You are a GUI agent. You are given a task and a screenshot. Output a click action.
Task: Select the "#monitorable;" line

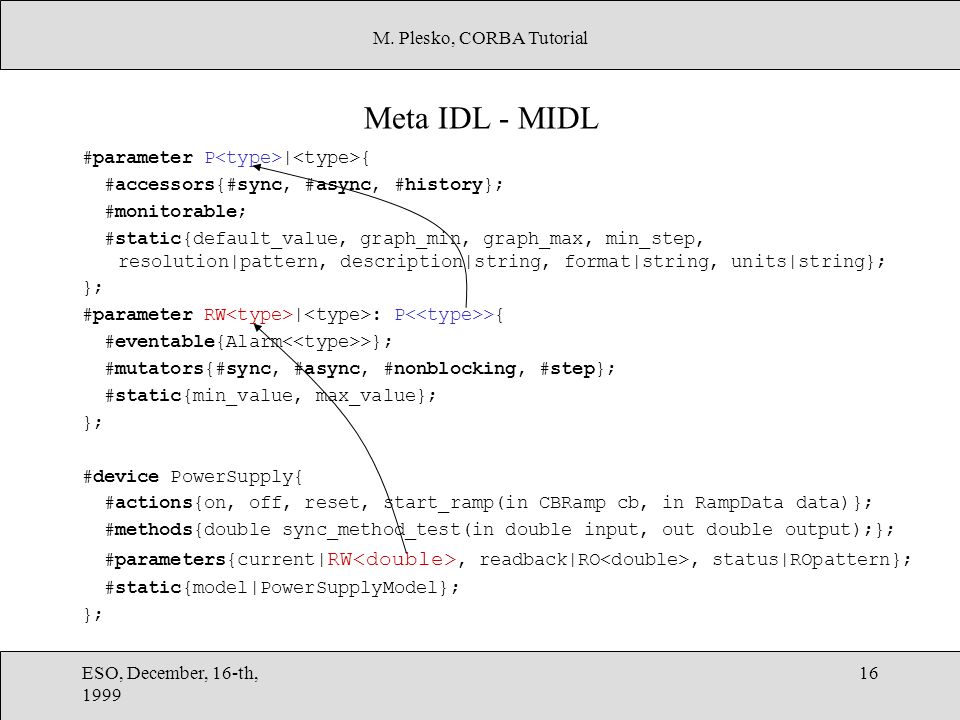pos(176,212)
